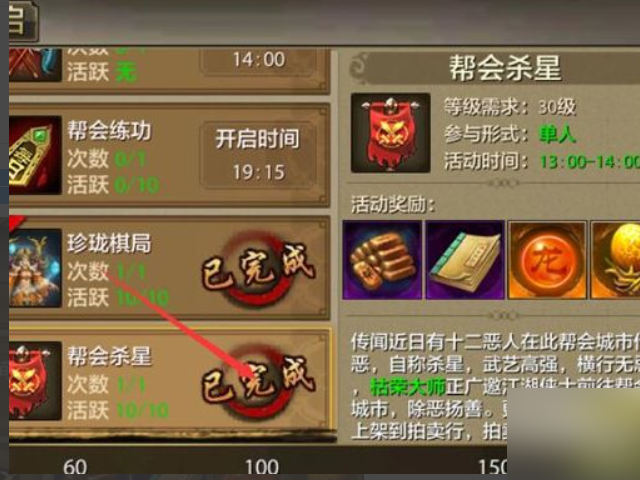This screenshot has width=640, height=480.
Task: Tap 已完成 stamp on 珍珑棋局
Action: click(x=258, y=269)
